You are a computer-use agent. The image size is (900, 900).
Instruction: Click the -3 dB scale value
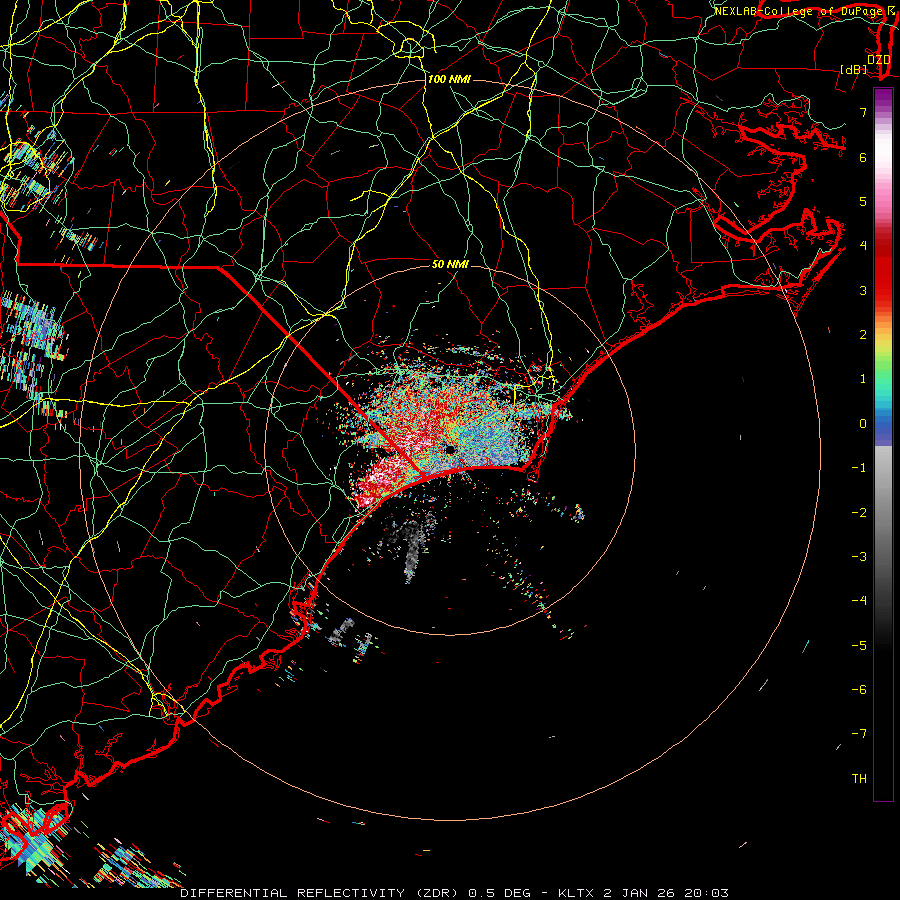(859, 557)
